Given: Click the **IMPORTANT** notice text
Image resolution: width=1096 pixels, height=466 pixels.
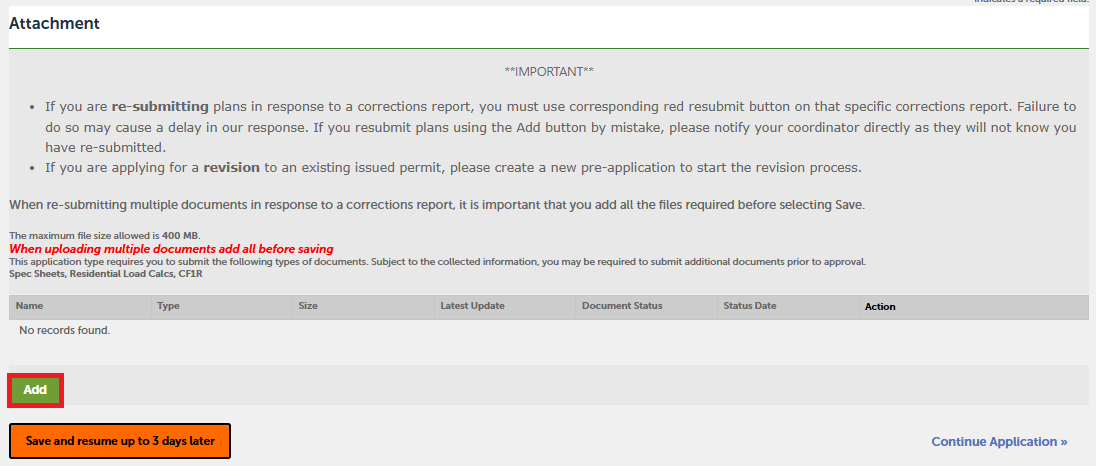Looking at the screenshot, I should [549, 72].
